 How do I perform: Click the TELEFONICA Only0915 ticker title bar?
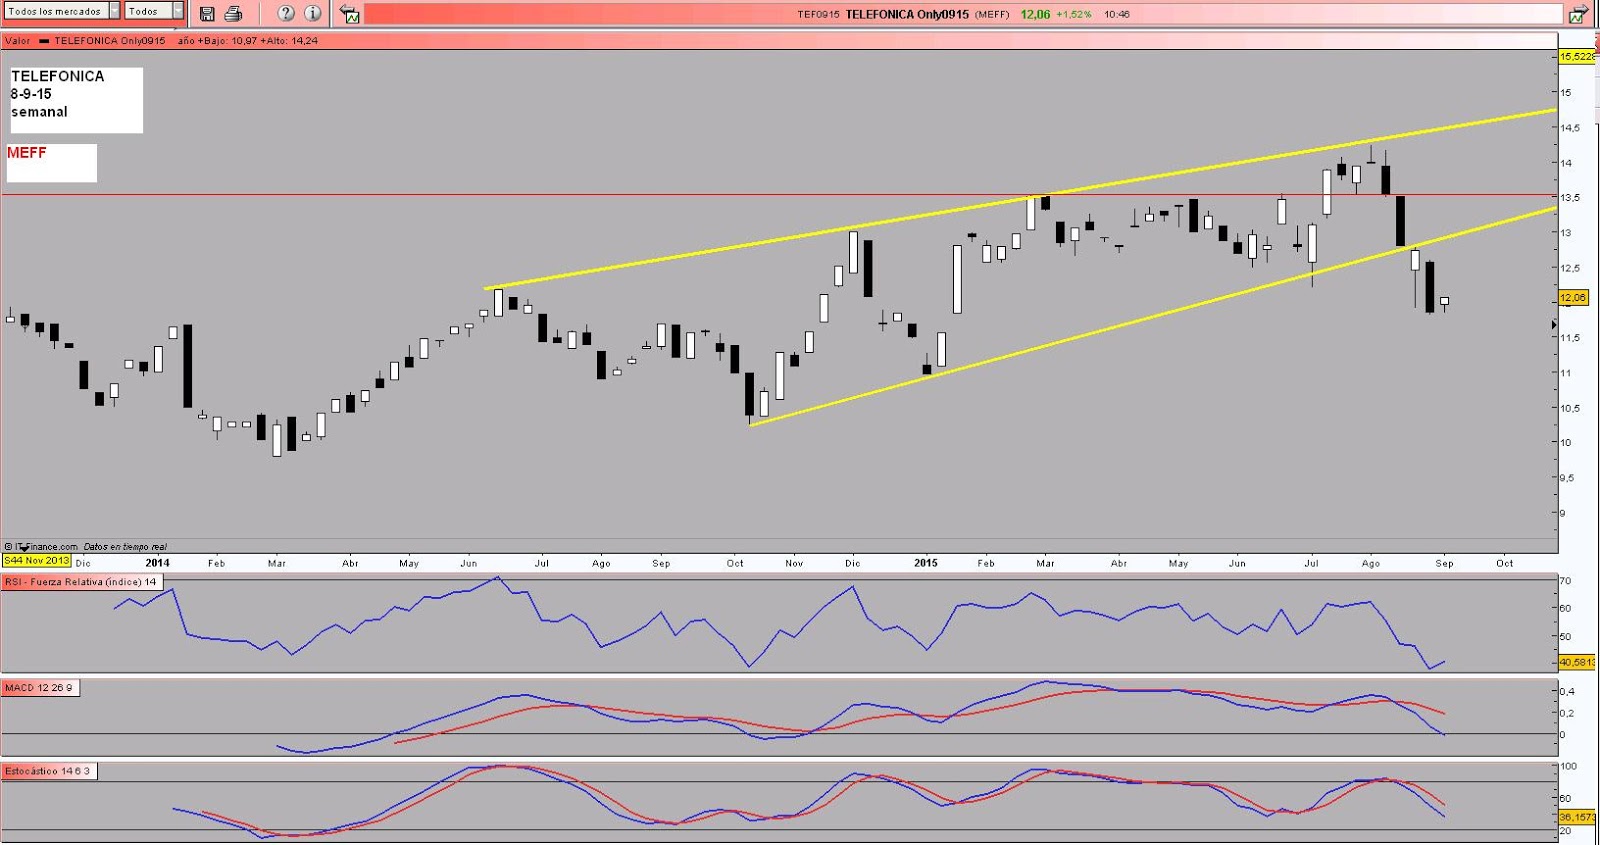[963, 14]
